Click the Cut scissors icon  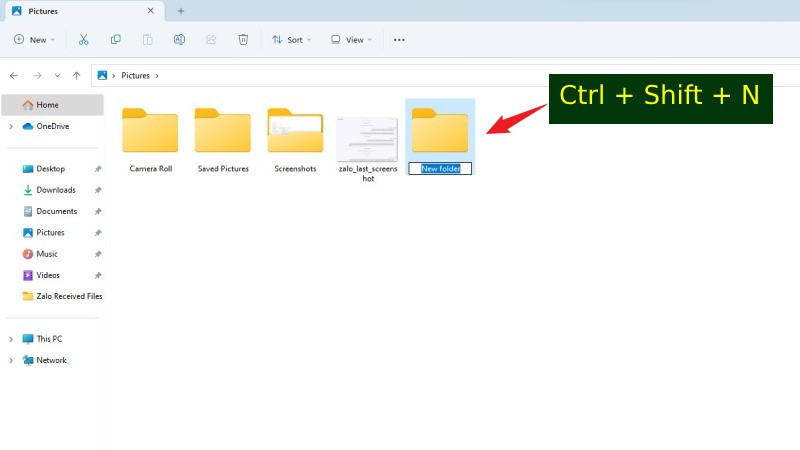pos(84,40)
